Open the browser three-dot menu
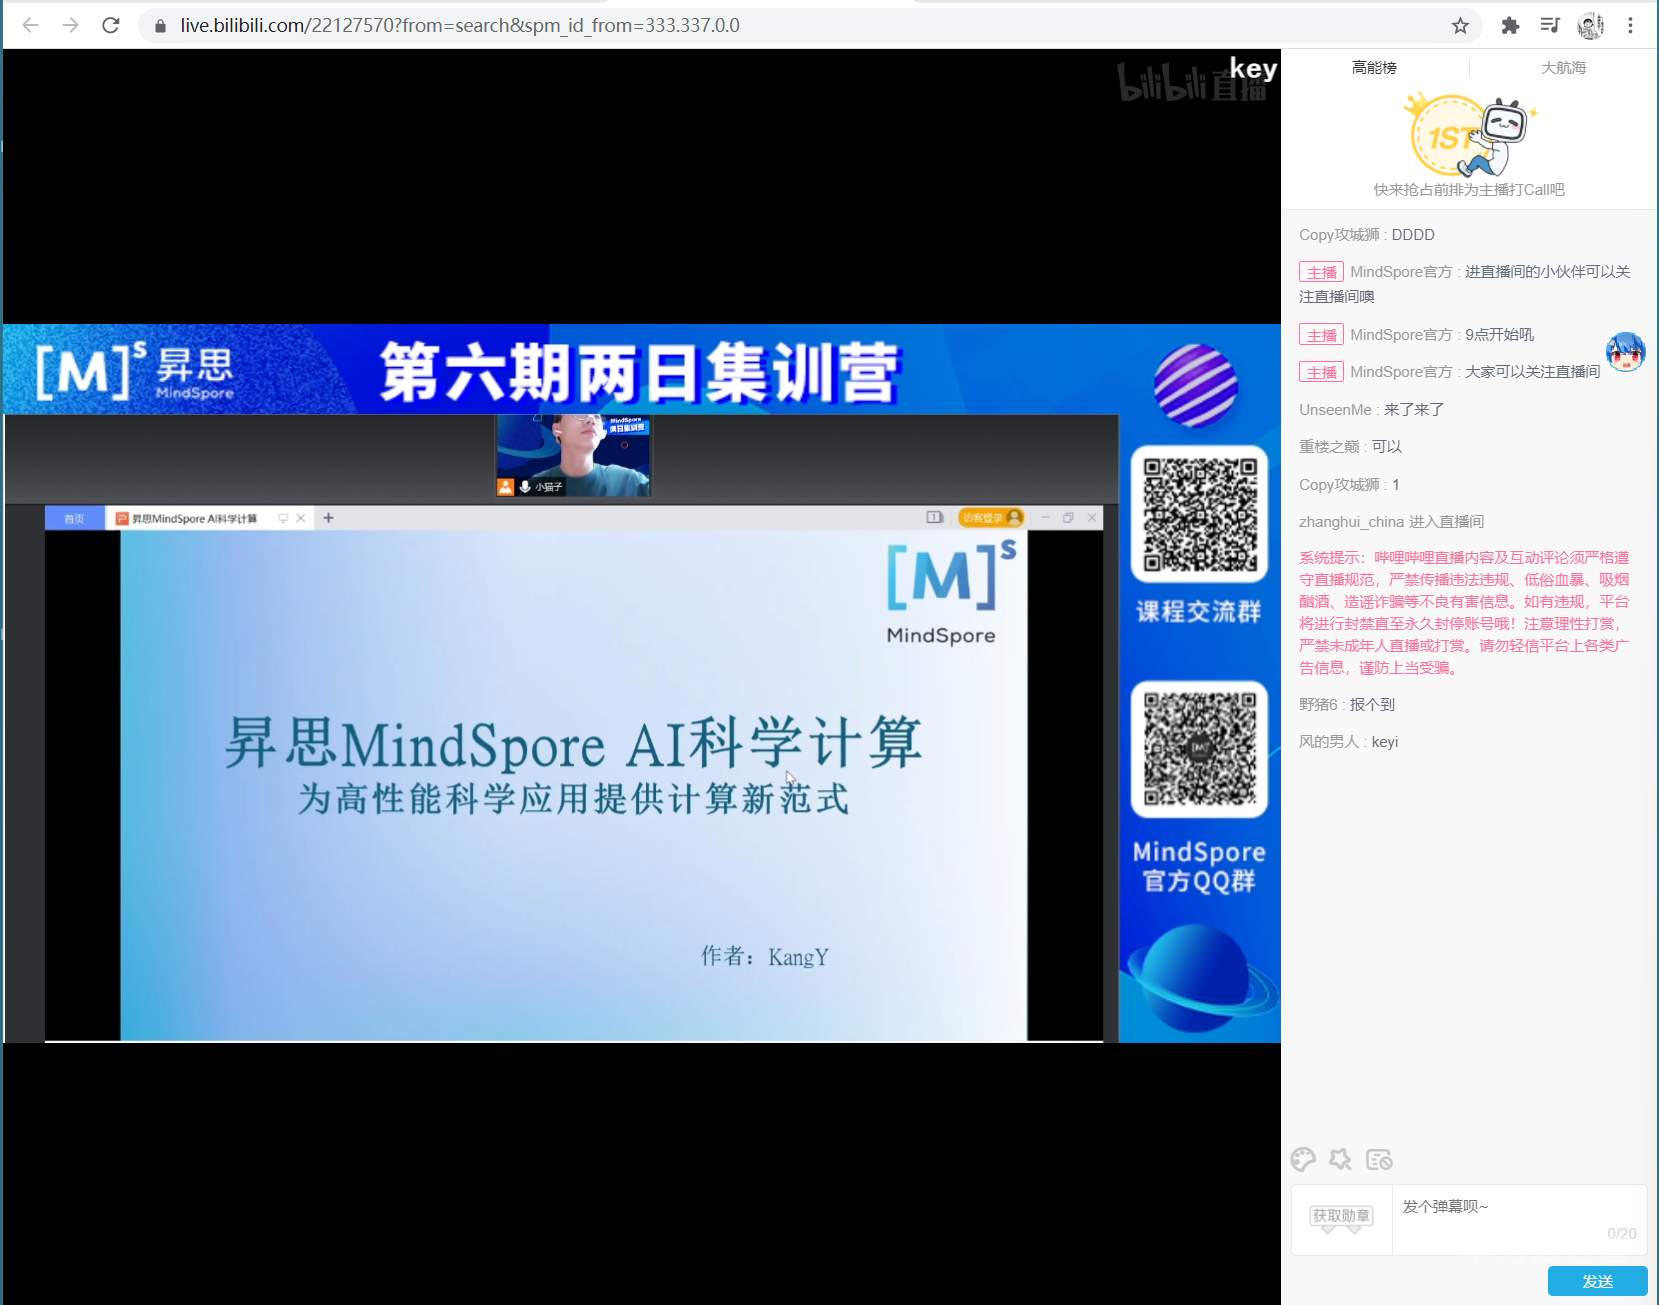The image size is (1659, 1305). pyautogui.click(x=1631, y=26)
